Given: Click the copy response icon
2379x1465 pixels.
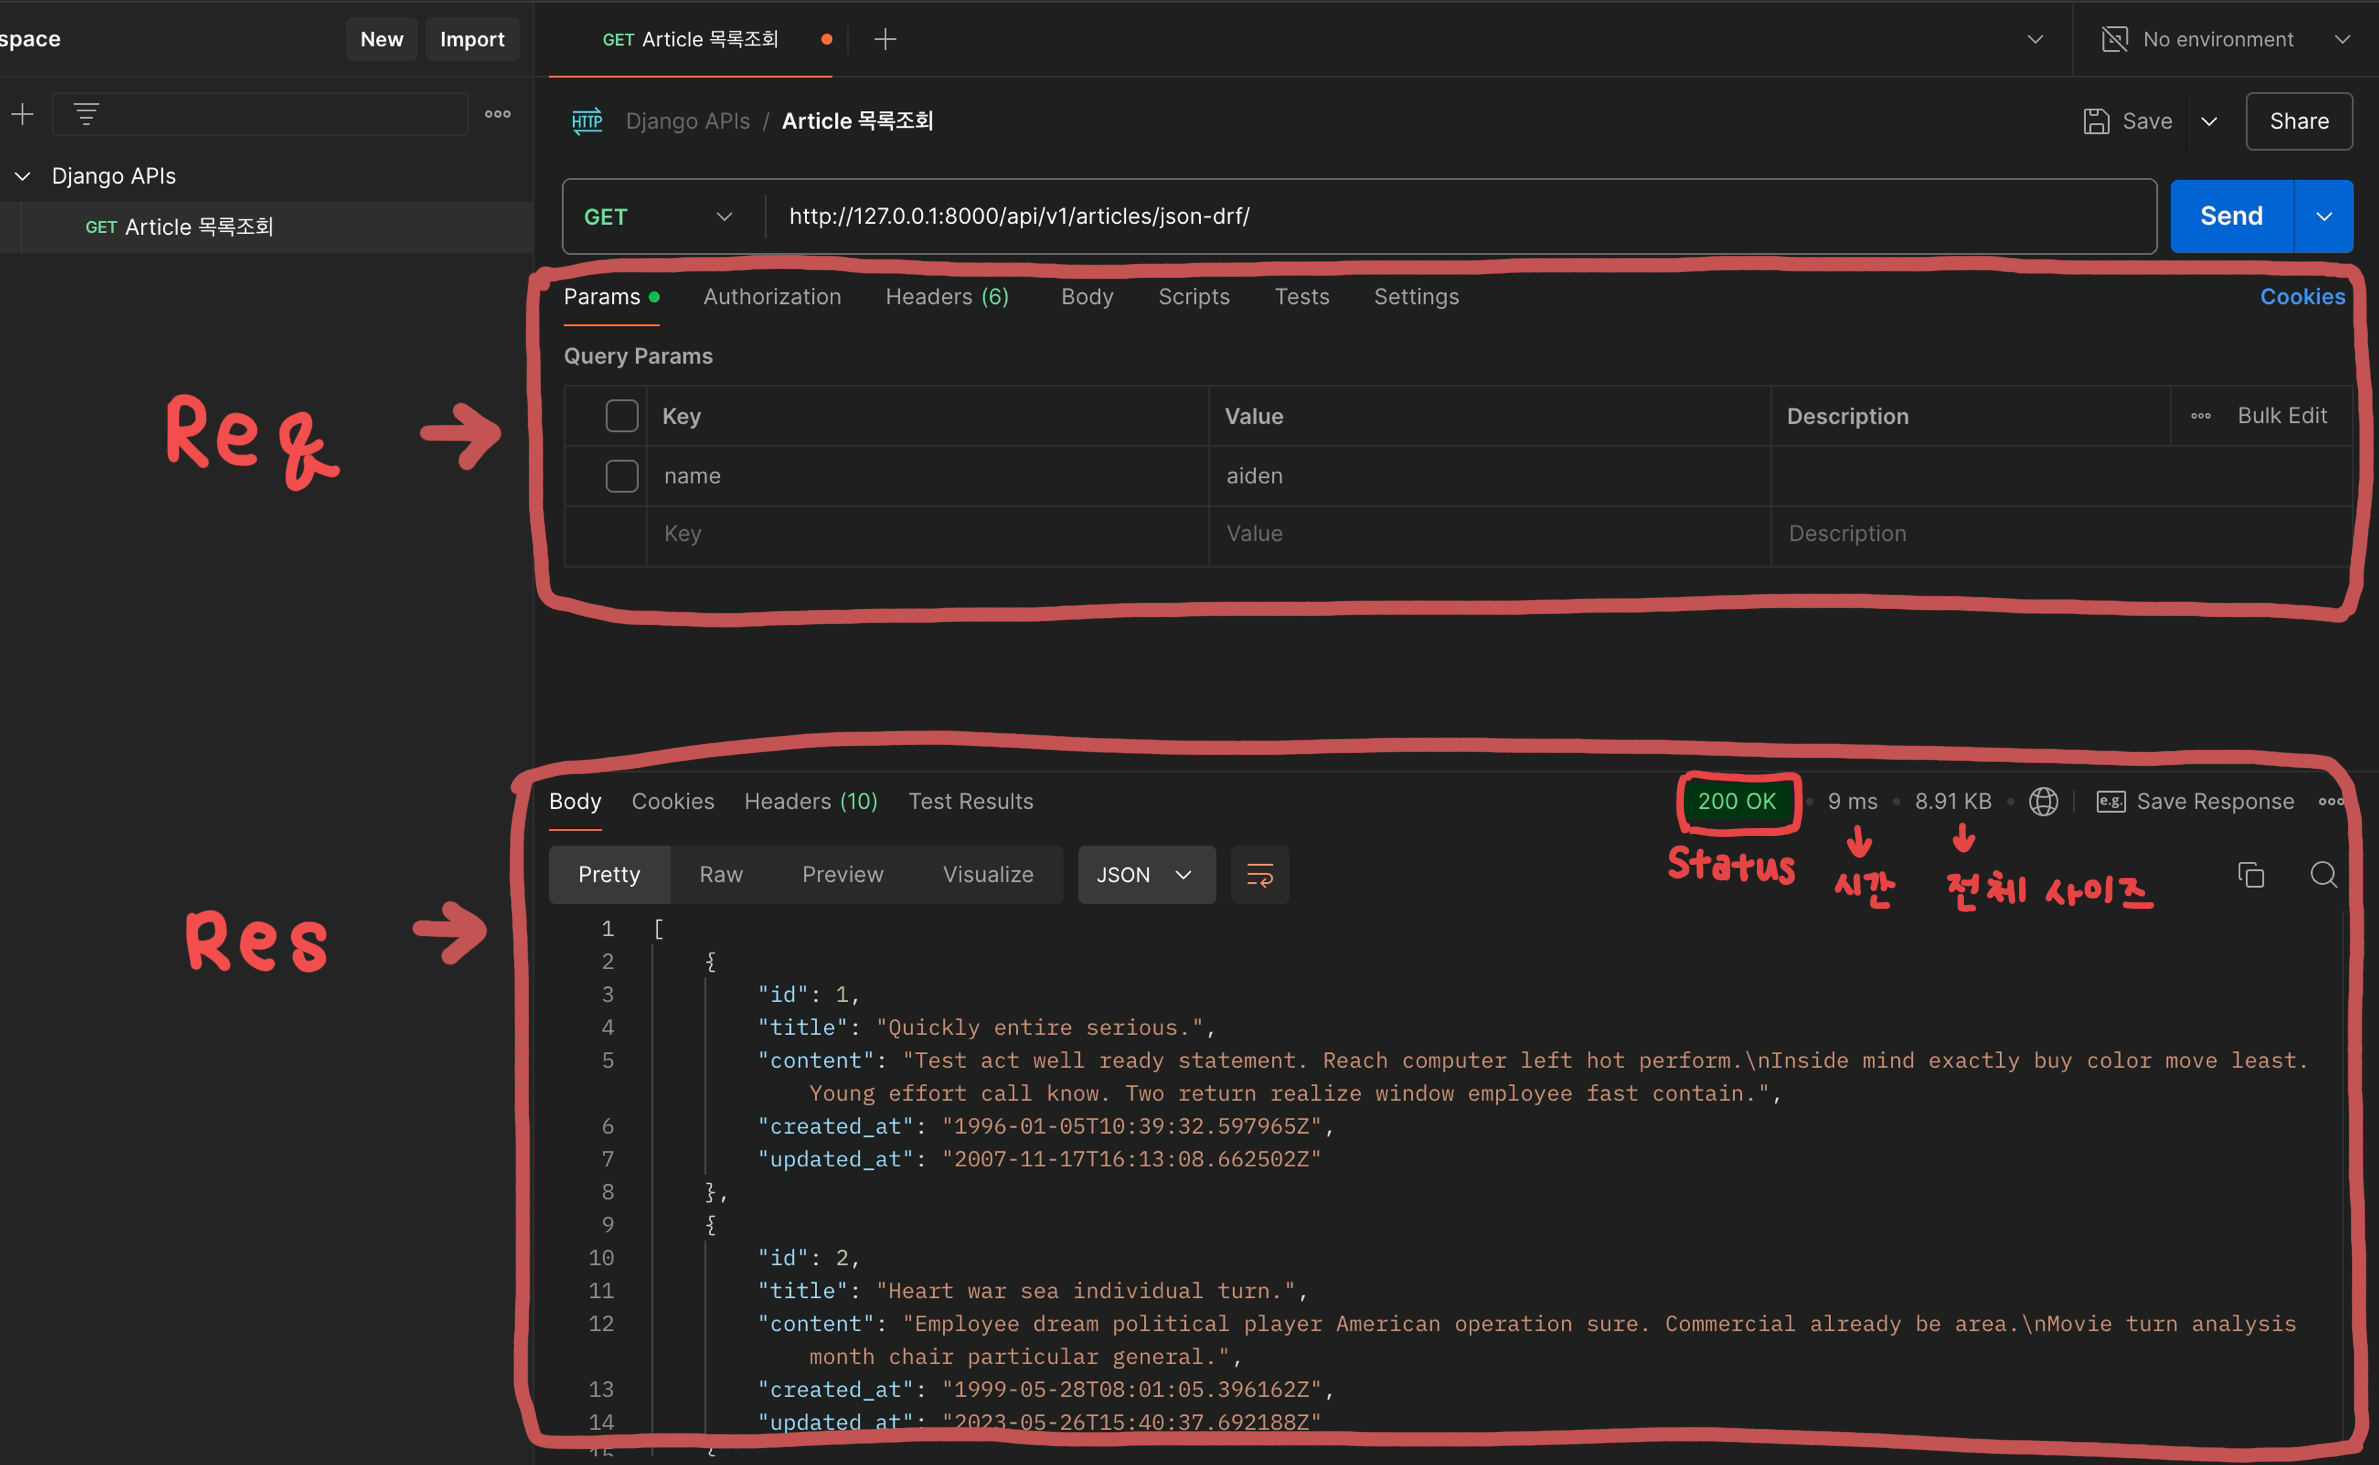Looking at the screenshot, I should pos(2250,875).
